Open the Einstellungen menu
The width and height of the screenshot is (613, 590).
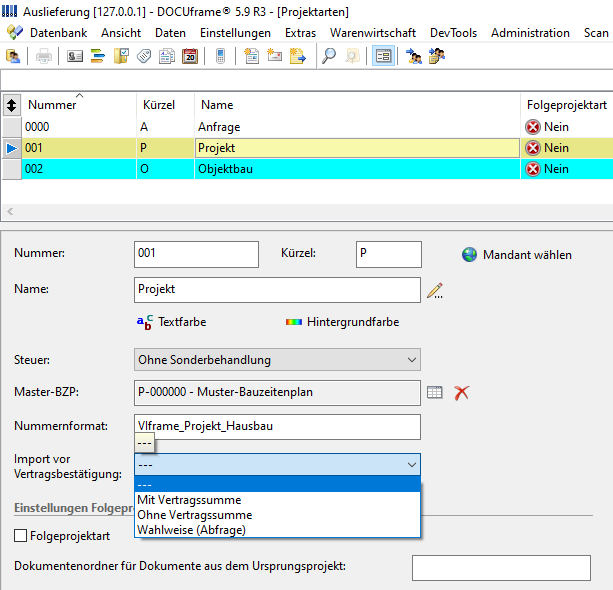(x=235, y=33)
